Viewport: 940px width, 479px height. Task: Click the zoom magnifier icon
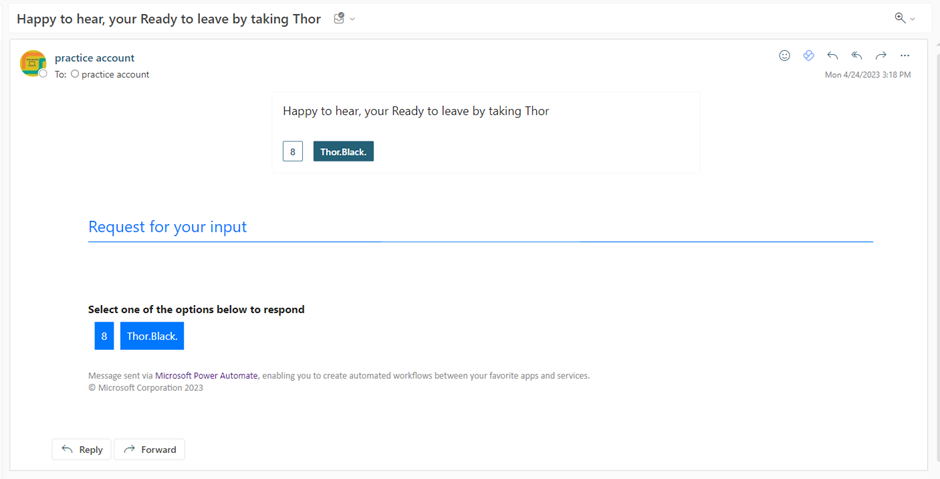click(x=900, y=18)
